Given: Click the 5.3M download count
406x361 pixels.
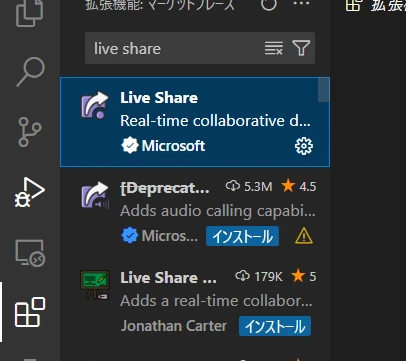Looking at the screenshot, I should point(249,187).
